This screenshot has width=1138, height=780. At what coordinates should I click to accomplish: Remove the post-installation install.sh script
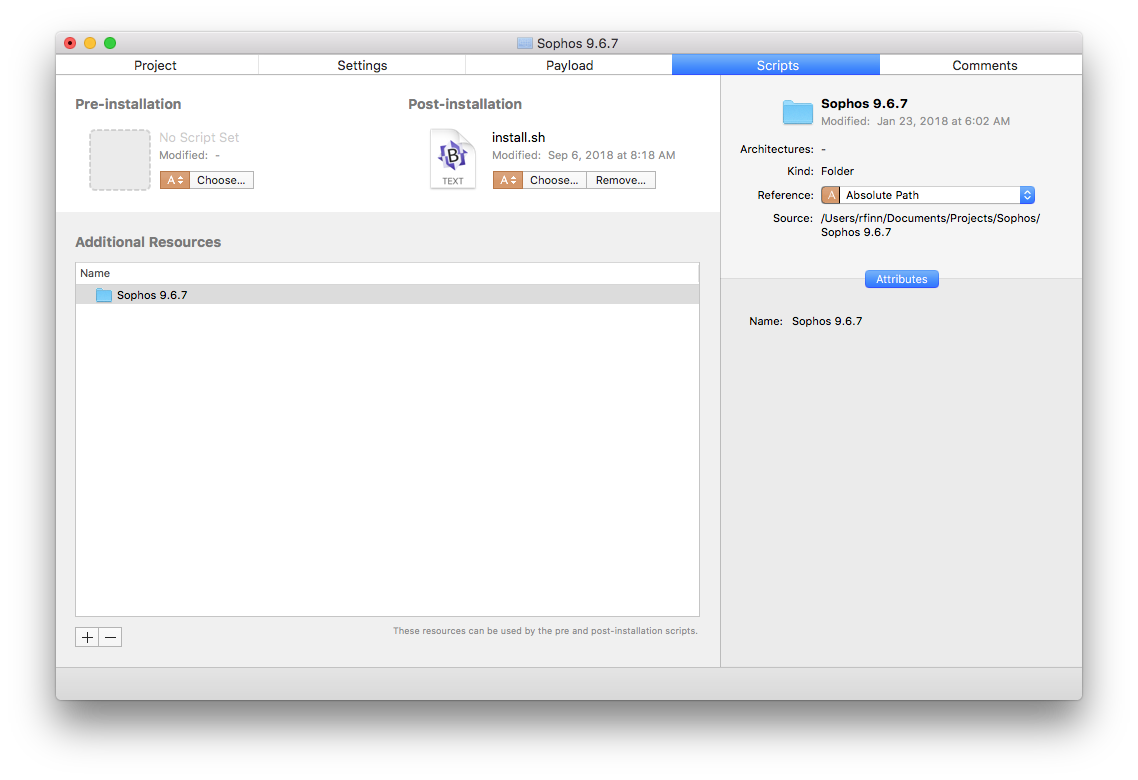click(621, 180)
